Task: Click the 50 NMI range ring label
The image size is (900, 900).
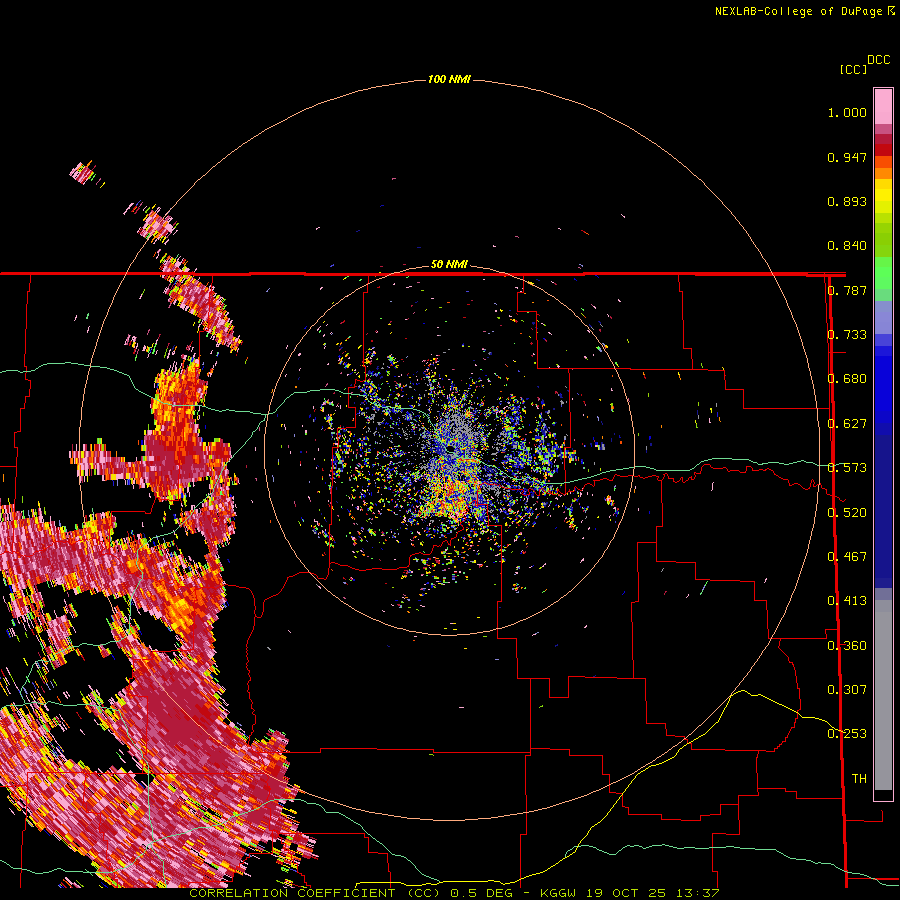Action: point(449,264)
